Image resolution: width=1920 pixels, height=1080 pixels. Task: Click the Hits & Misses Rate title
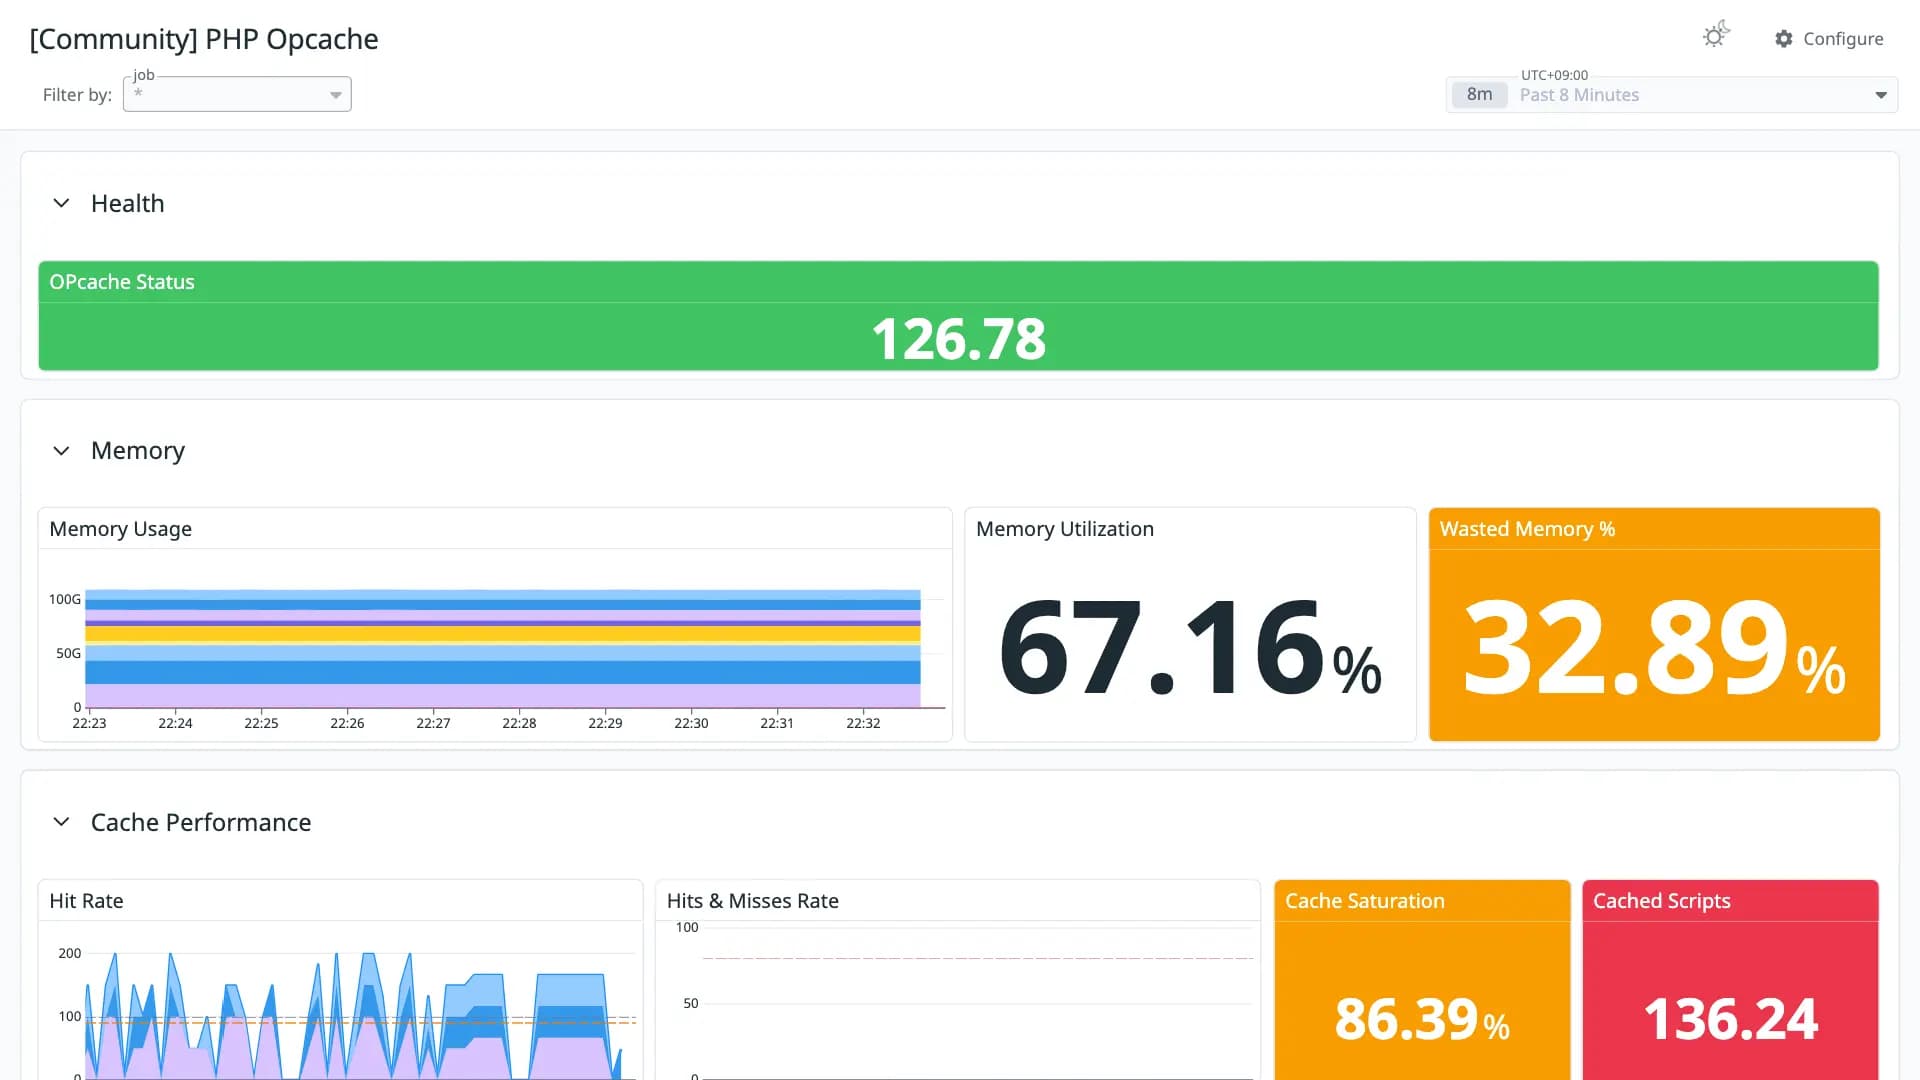pyautogui.click(x=753, y=901)
